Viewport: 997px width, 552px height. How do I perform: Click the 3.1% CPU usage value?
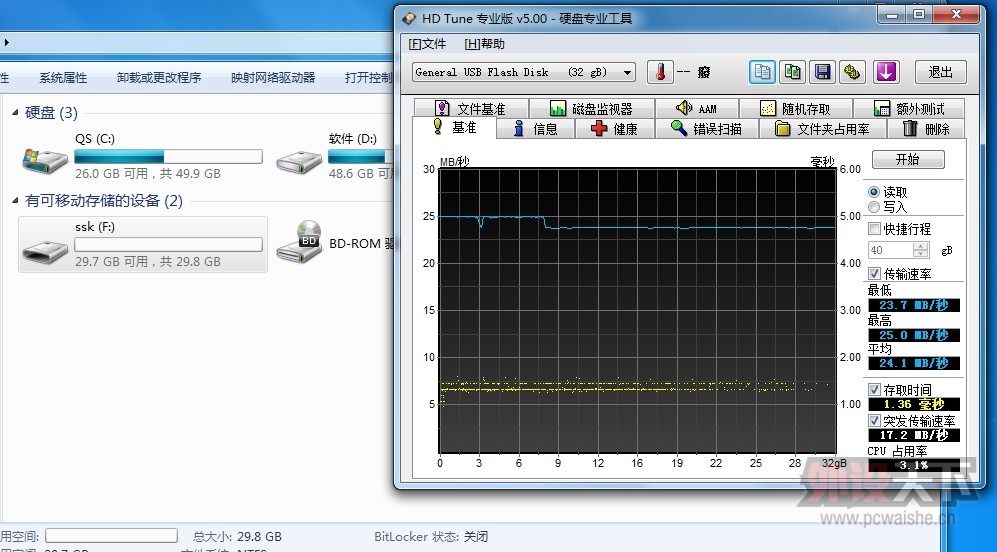pyautogui.click(x=914, y=465)
